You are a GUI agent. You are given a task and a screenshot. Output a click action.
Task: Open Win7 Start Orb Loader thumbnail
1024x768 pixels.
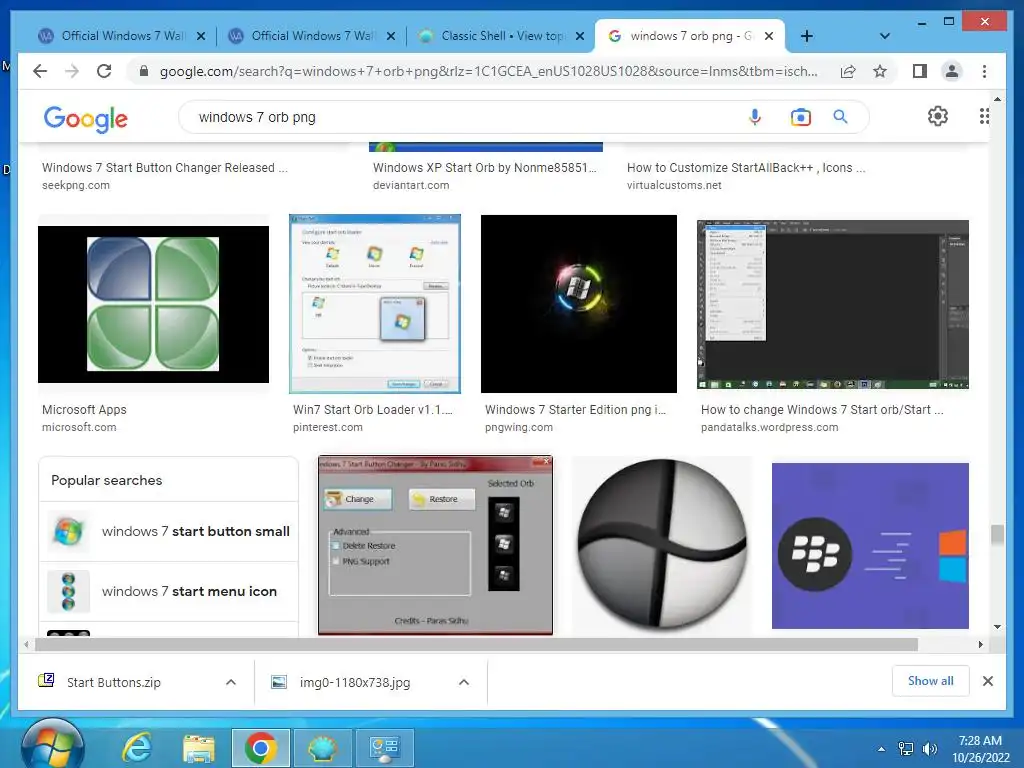click(375, 304)
